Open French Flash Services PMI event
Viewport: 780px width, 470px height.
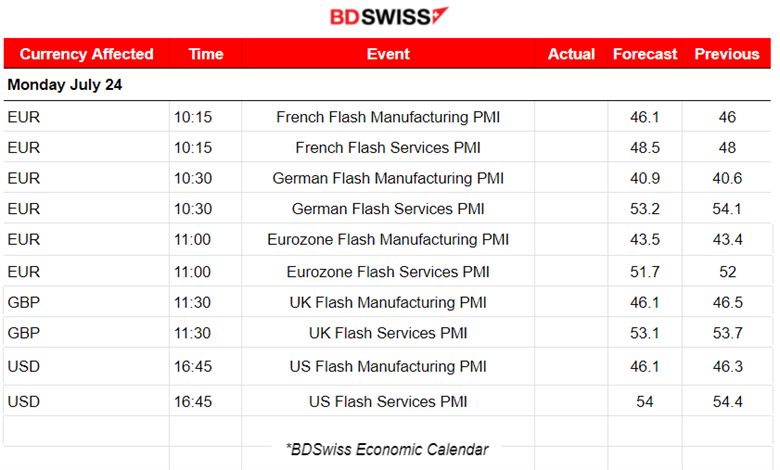pos(388,148)
